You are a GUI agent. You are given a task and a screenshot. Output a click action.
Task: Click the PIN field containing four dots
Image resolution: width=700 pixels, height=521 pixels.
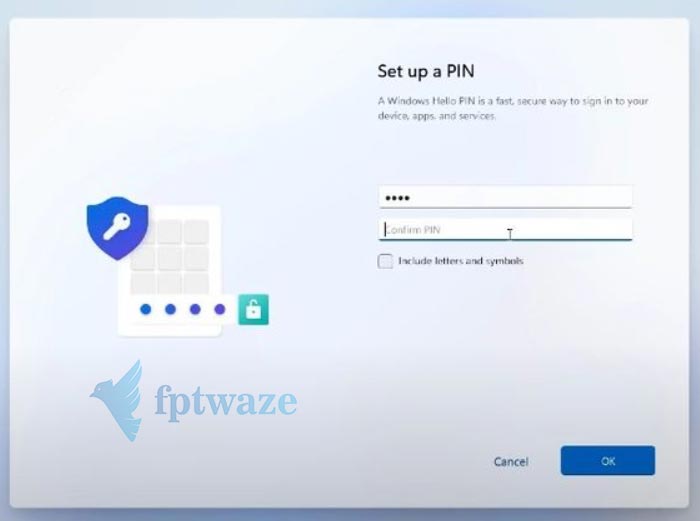click(505, 197)
